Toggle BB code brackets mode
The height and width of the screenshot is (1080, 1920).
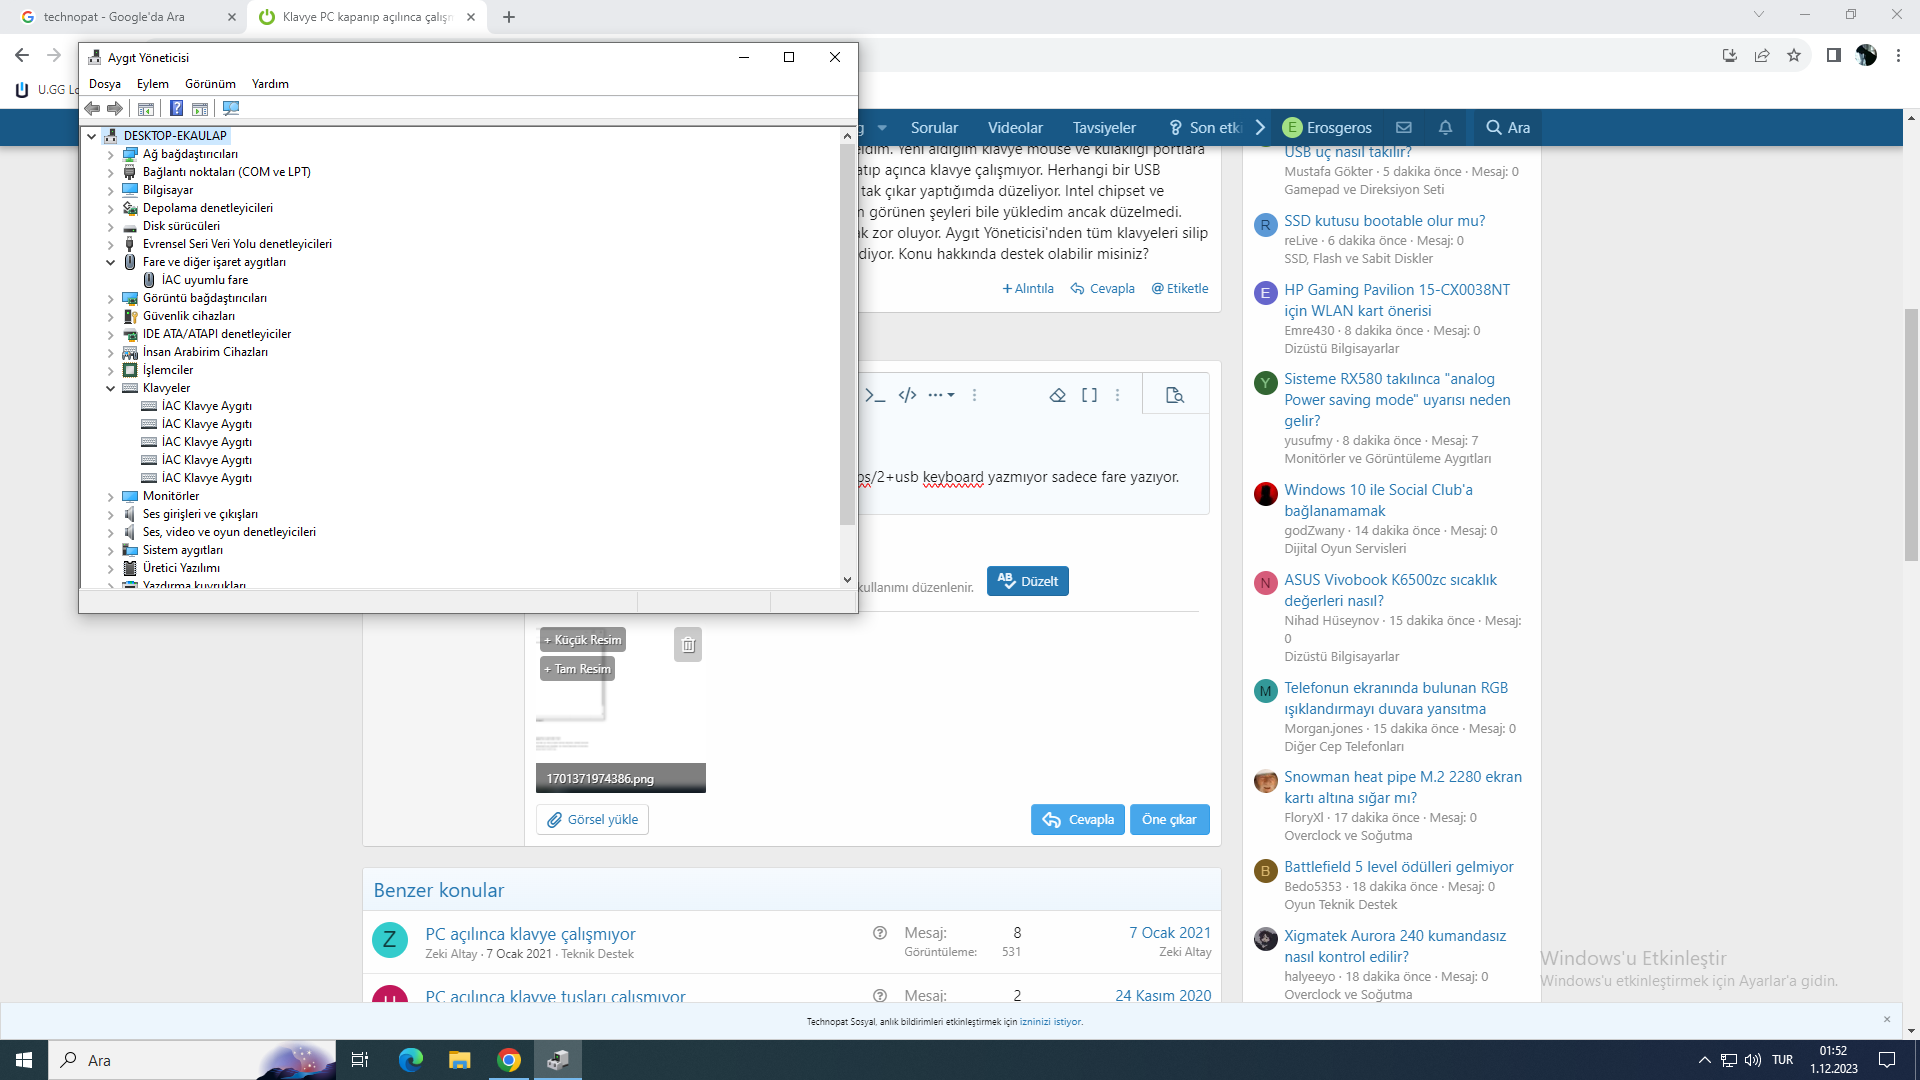click(1089, 395)
